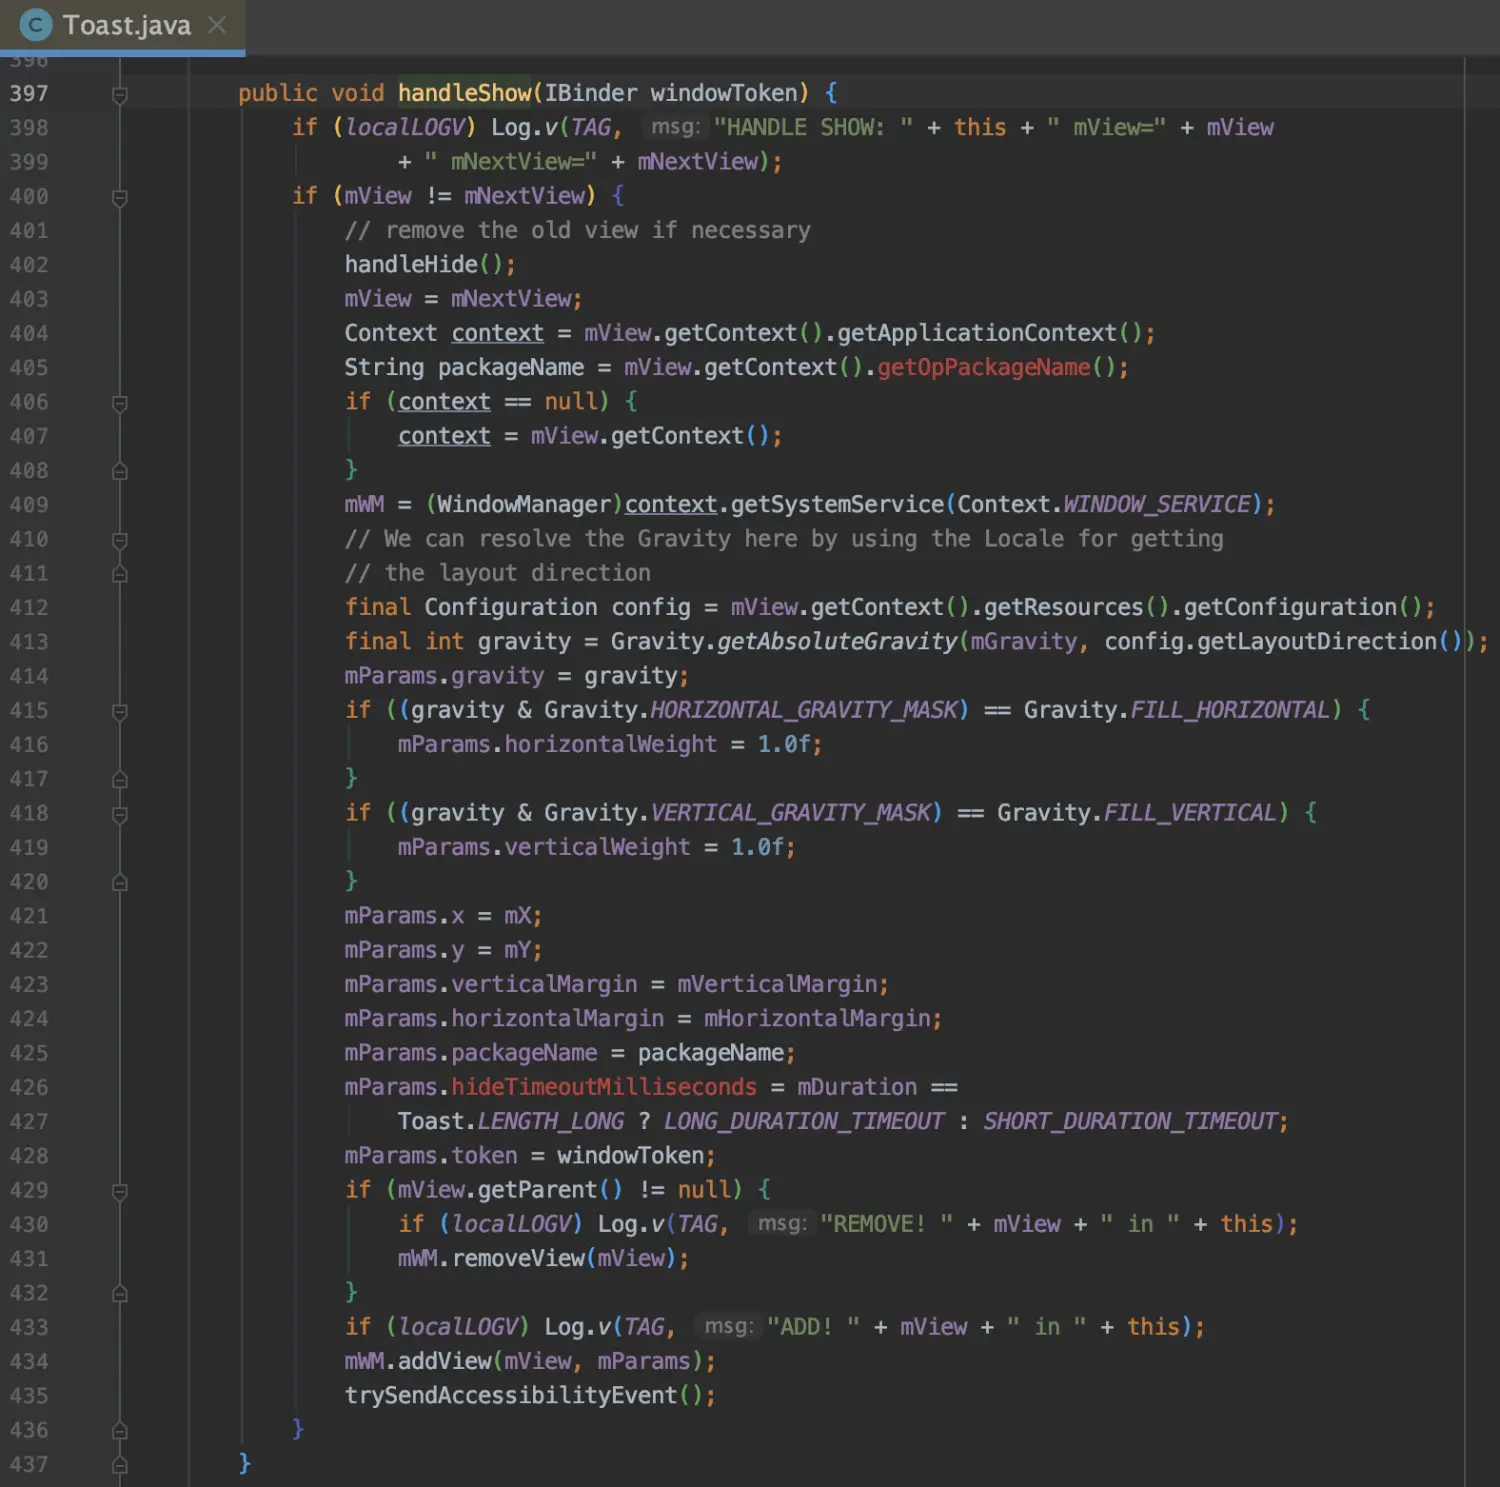Click VERTICAL_GRAVITY_MASK constant

(x=791, y=813)
